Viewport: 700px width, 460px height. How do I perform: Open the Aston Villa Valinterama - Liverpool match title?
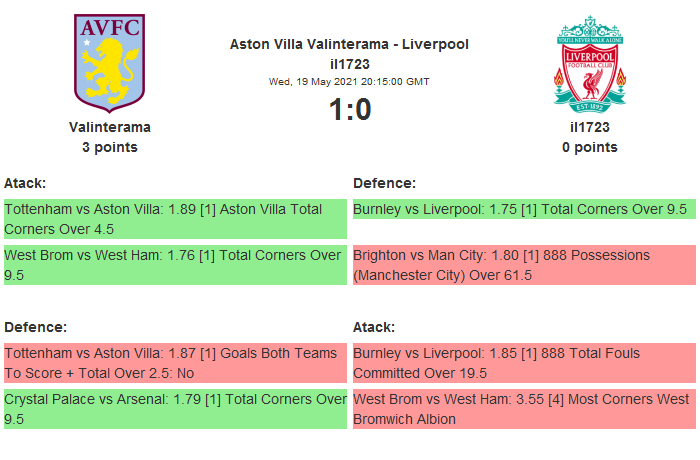[349, 44]
